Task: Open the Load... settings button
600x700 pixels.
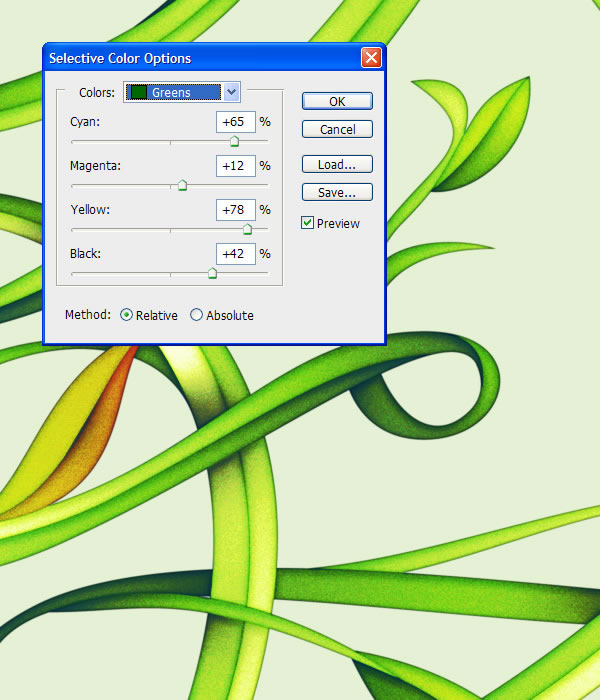Action: click(337, 164)
